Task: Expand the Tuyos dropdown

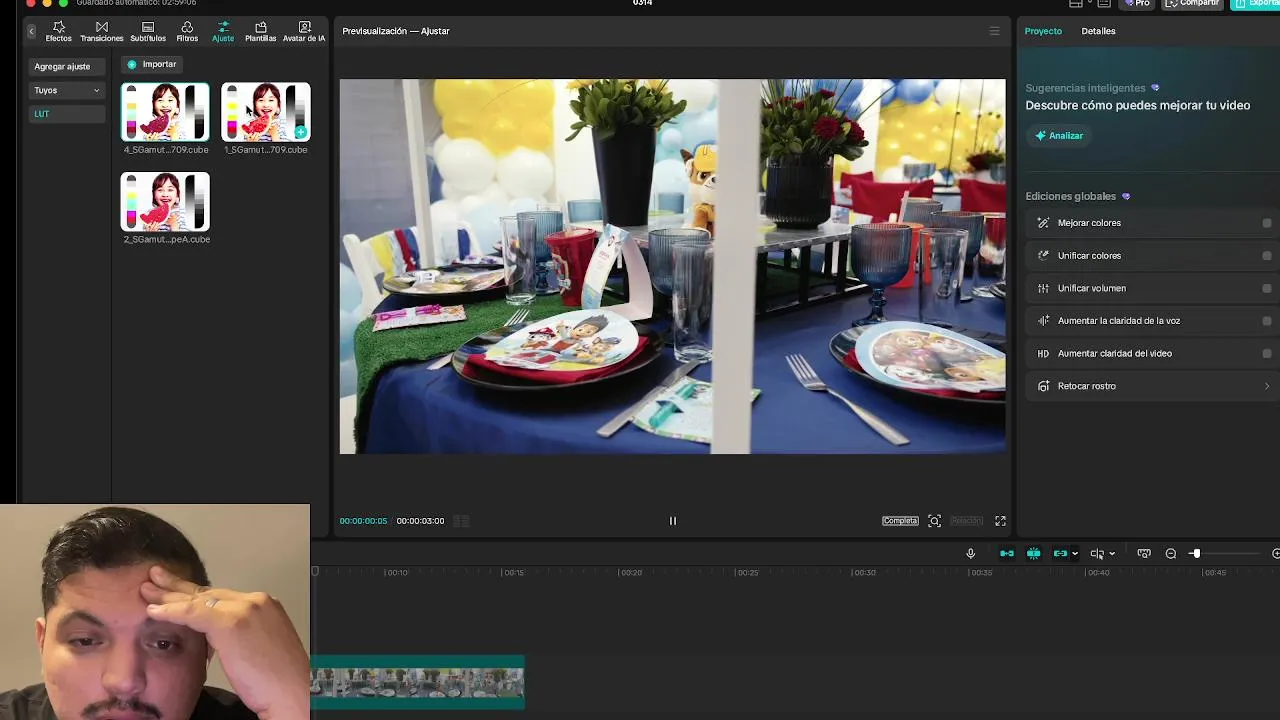Action: point(67,90)
